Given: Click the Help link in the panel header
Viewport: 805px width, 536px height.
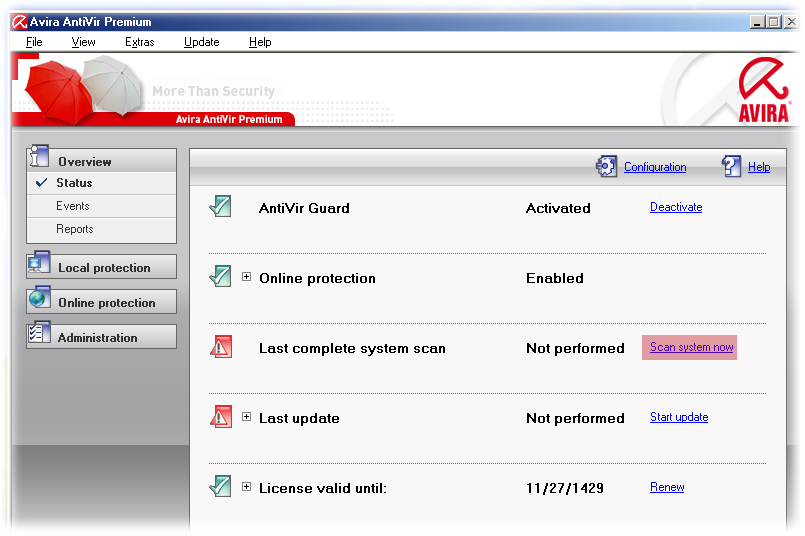Looking at the screenshot, I should (759, 167).
